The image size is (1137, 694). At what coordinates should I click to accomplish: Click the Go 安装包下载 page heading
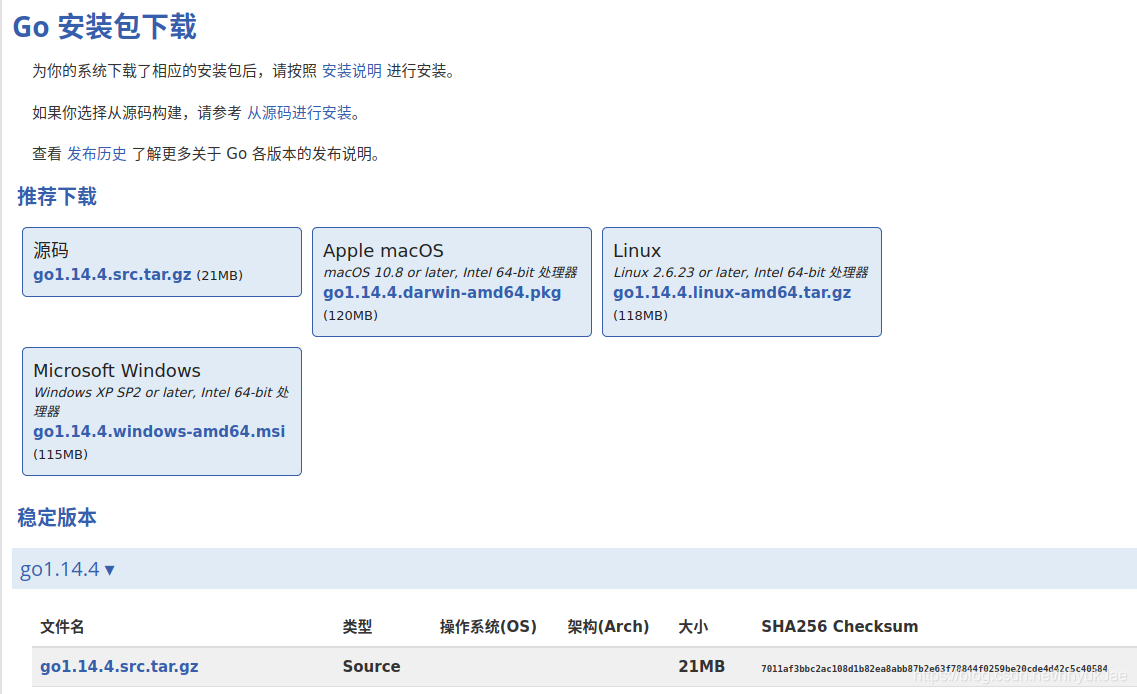pyautogui.click(x=105, y=27)
